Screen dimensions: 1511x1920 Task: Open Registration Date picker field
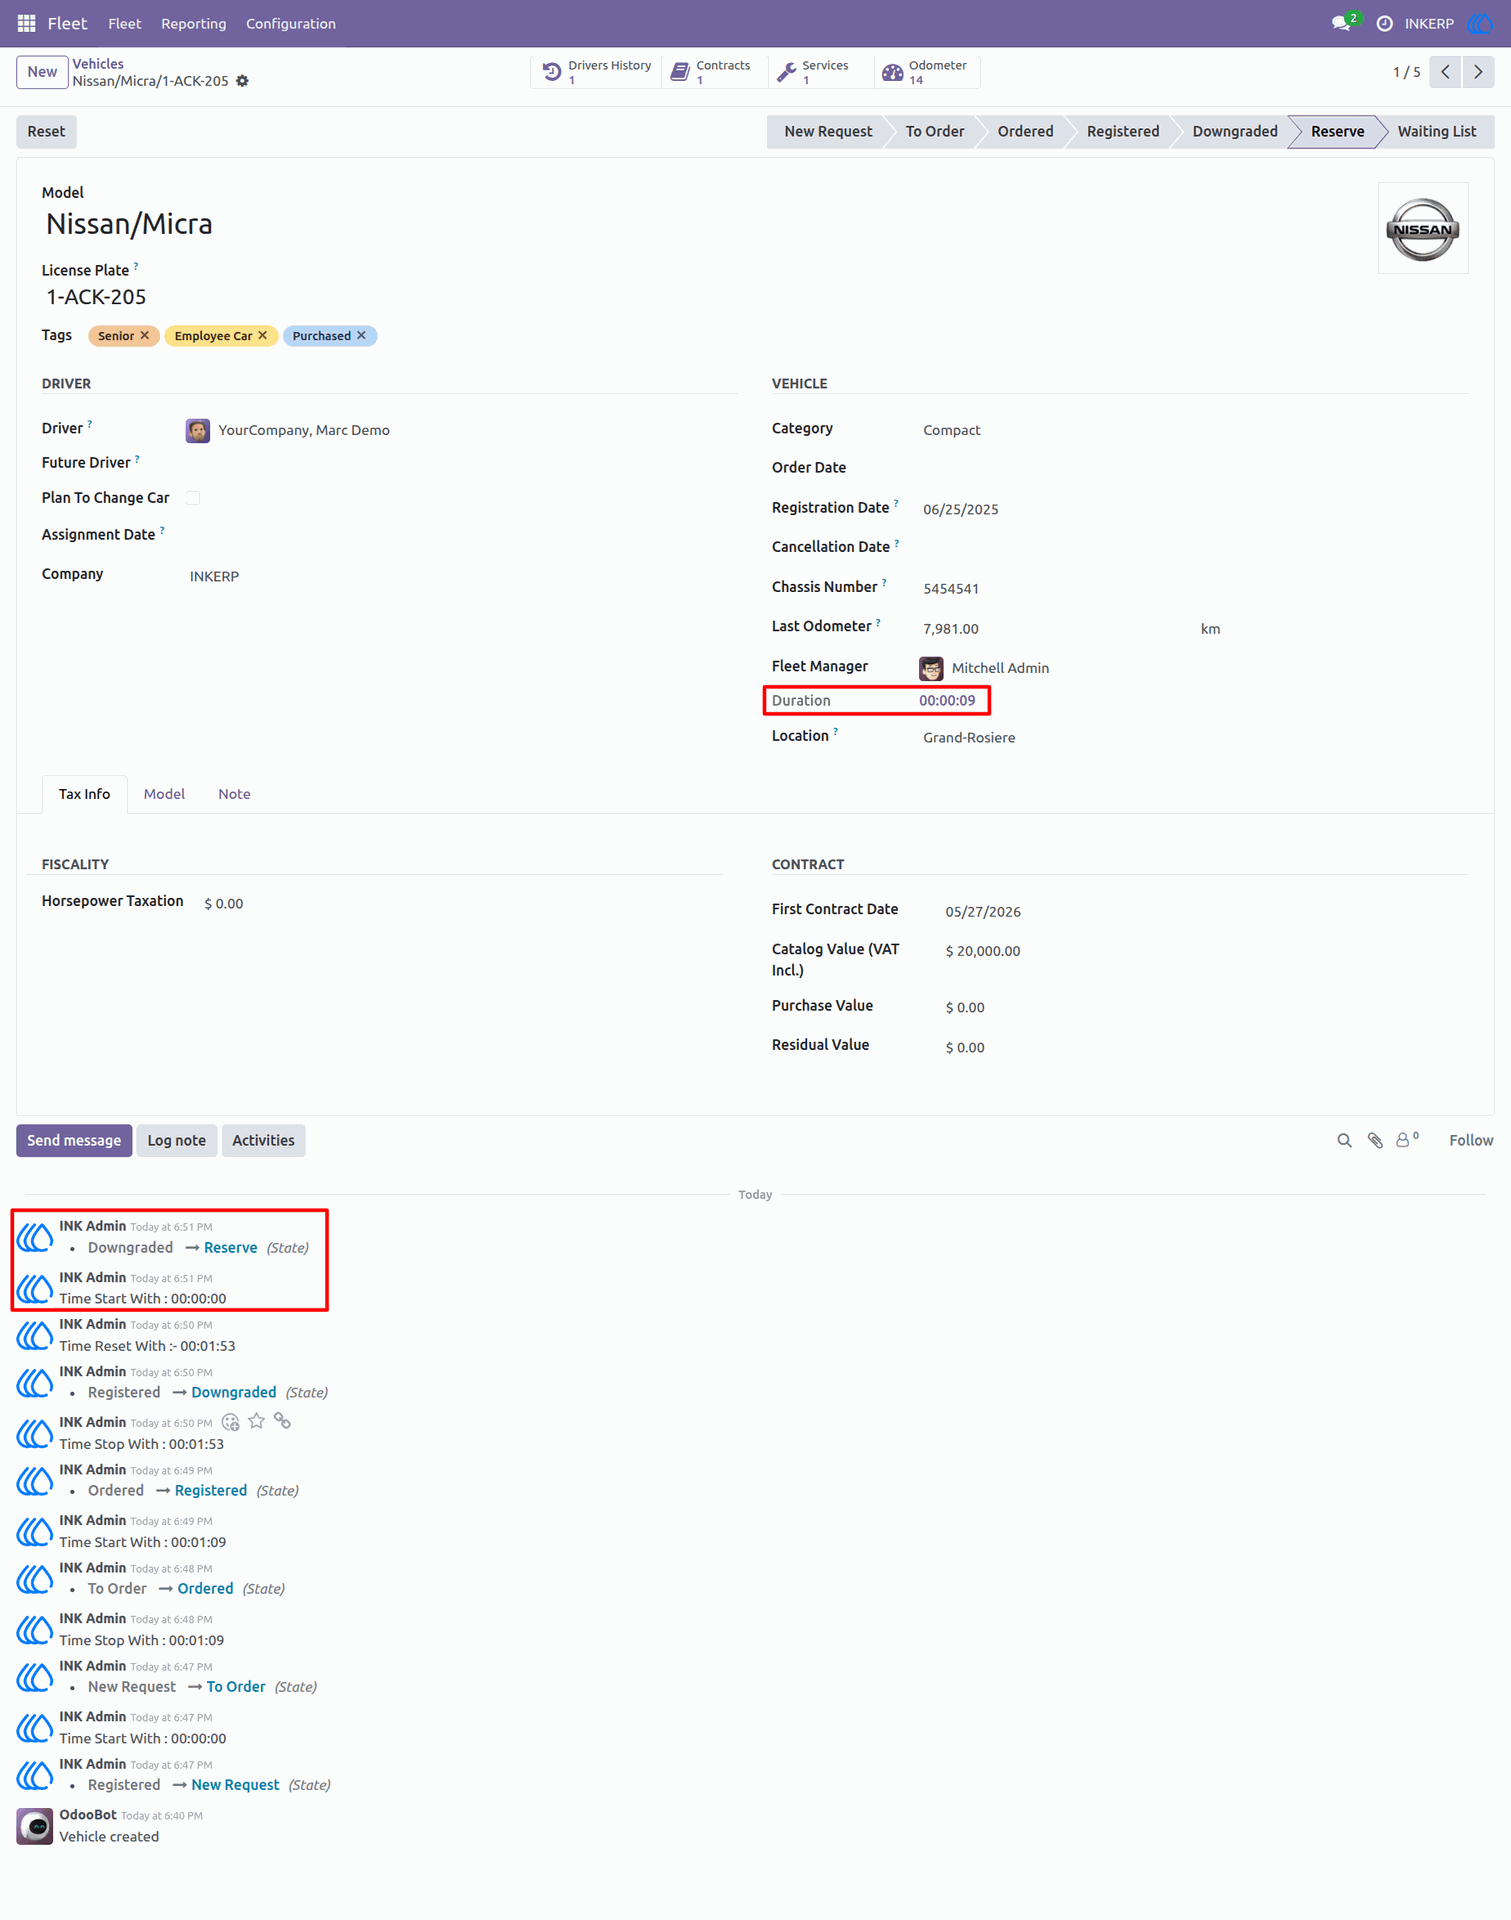[1194, 509]
